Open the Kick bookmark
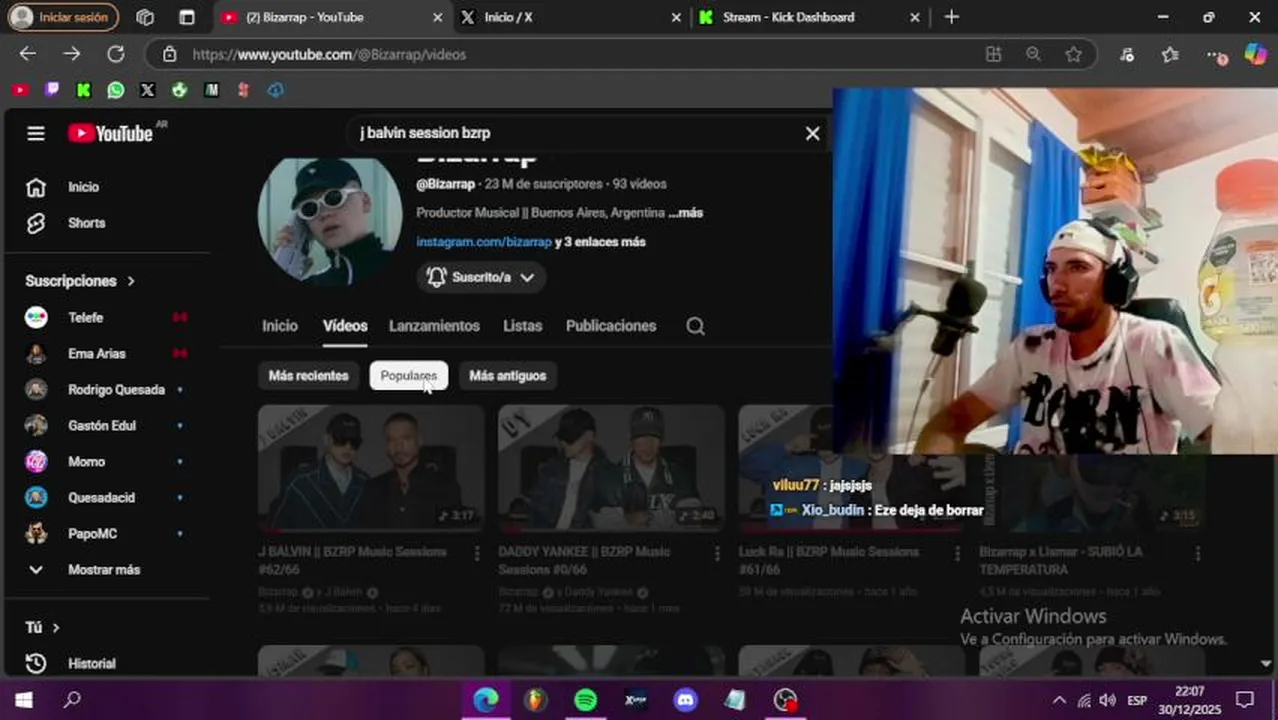Image resolution: width=1278 pixels, height=720 pixels. point(84,90)
